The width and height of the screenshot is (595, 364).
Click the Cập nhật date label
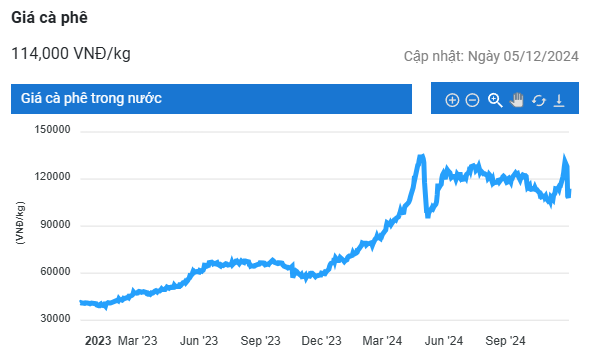(491, 56)
